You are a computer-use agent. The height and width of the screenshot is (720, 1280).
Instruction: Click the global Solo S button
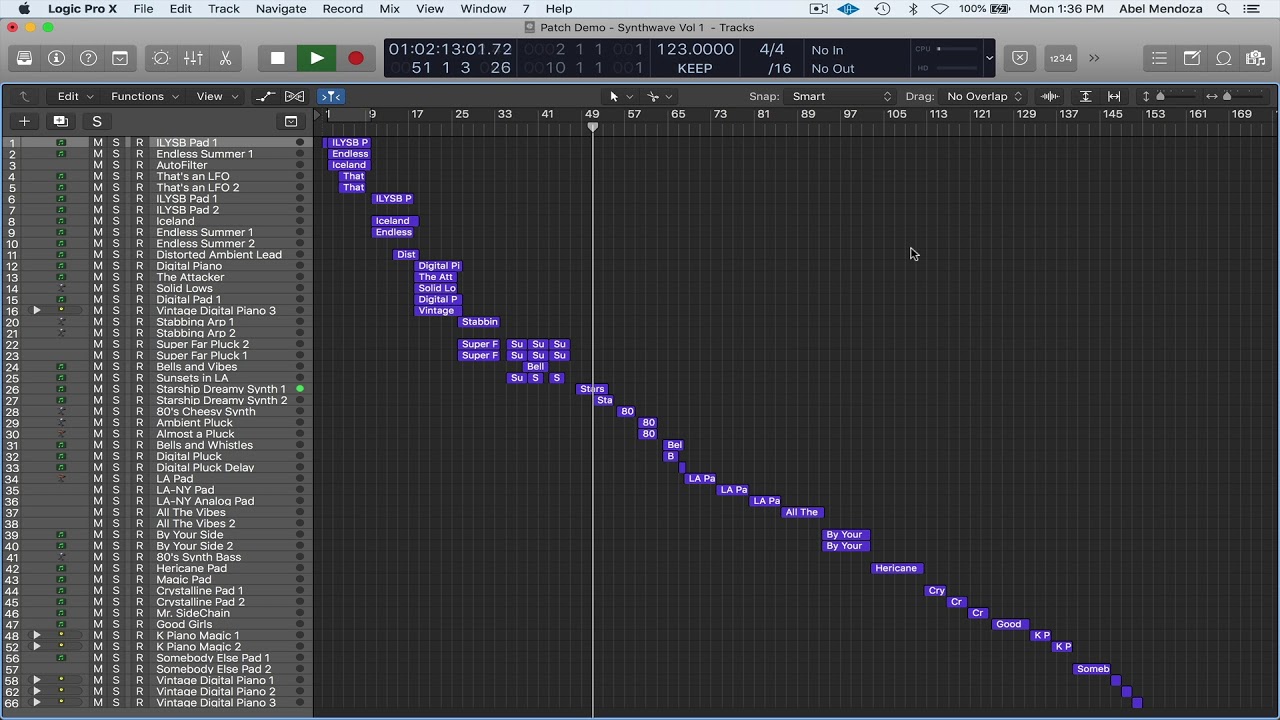(x=97, y=121)
